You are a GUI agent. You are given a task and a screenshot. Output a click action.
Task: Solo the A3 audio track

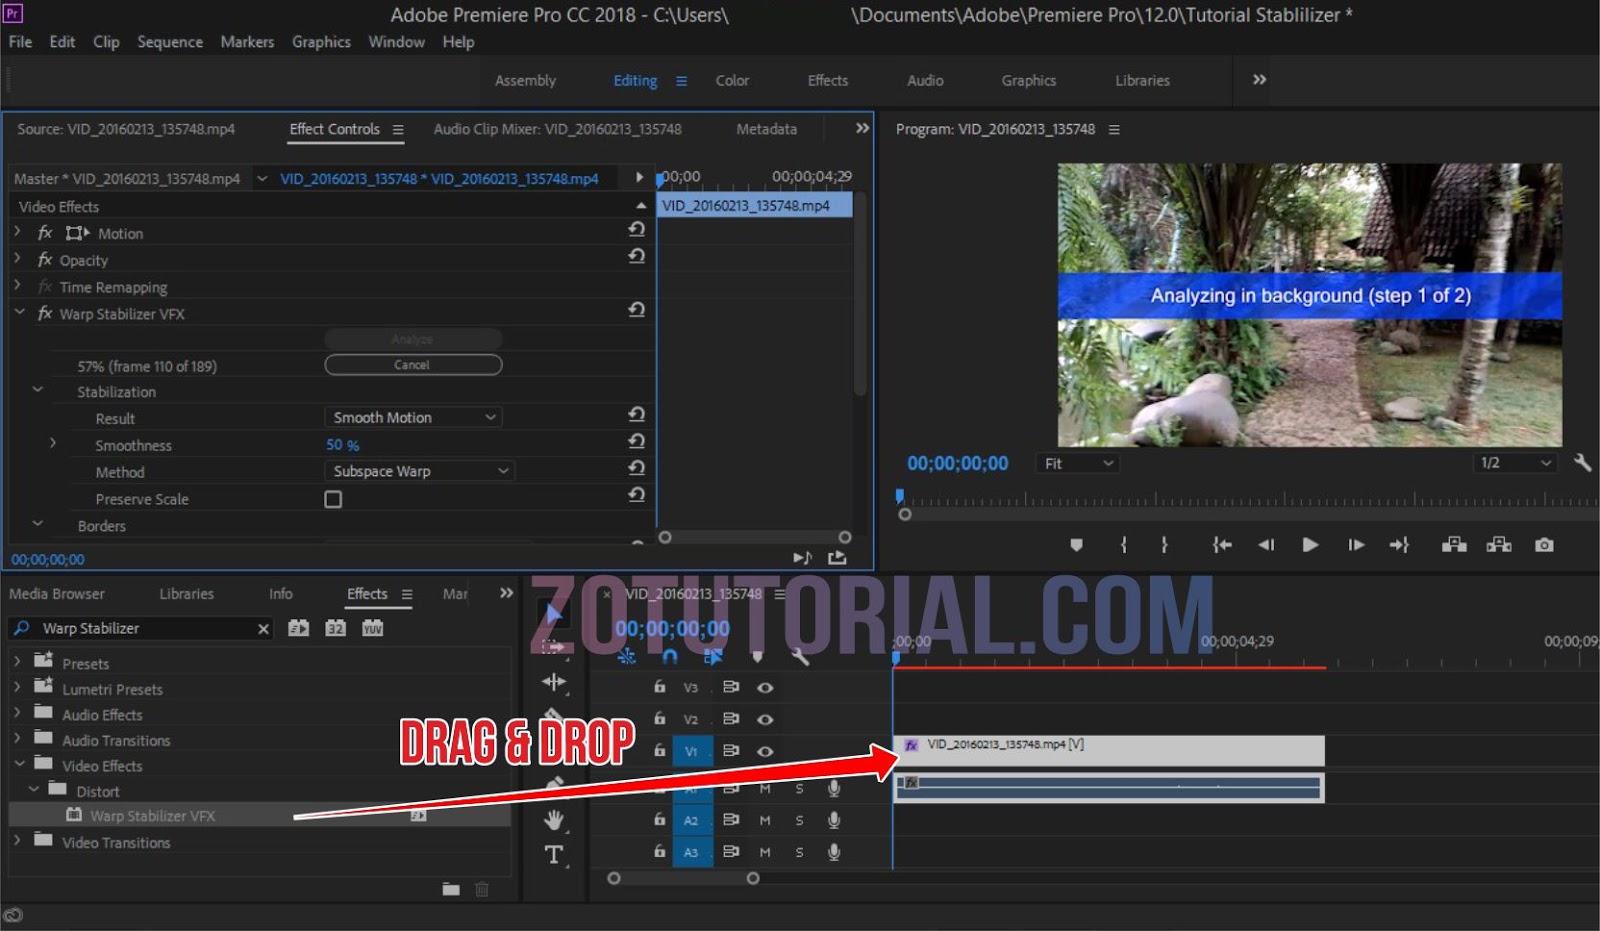pyautogui.click(x=799, y=853)
